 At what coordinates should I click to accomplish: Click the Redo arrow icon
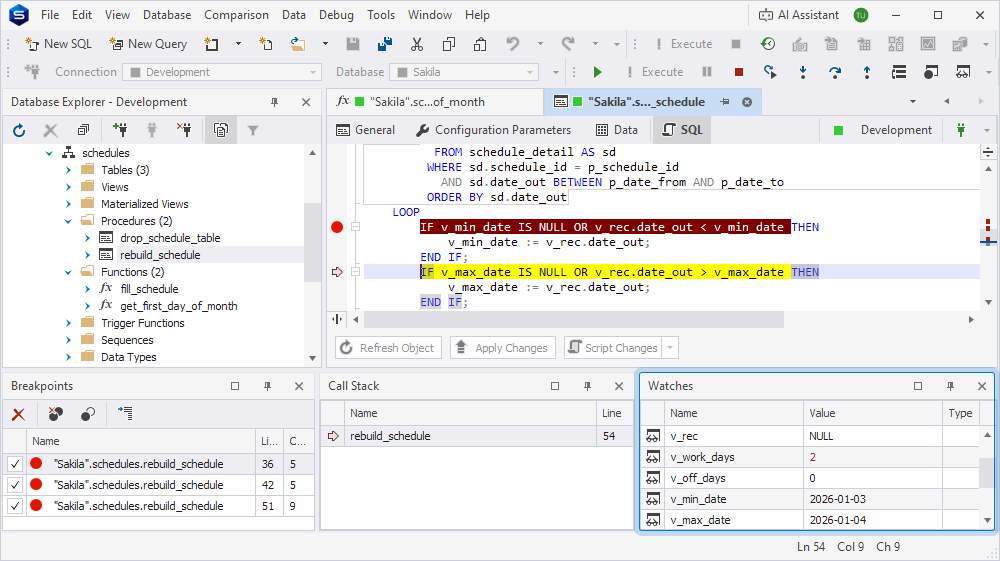tap(568, 44)
